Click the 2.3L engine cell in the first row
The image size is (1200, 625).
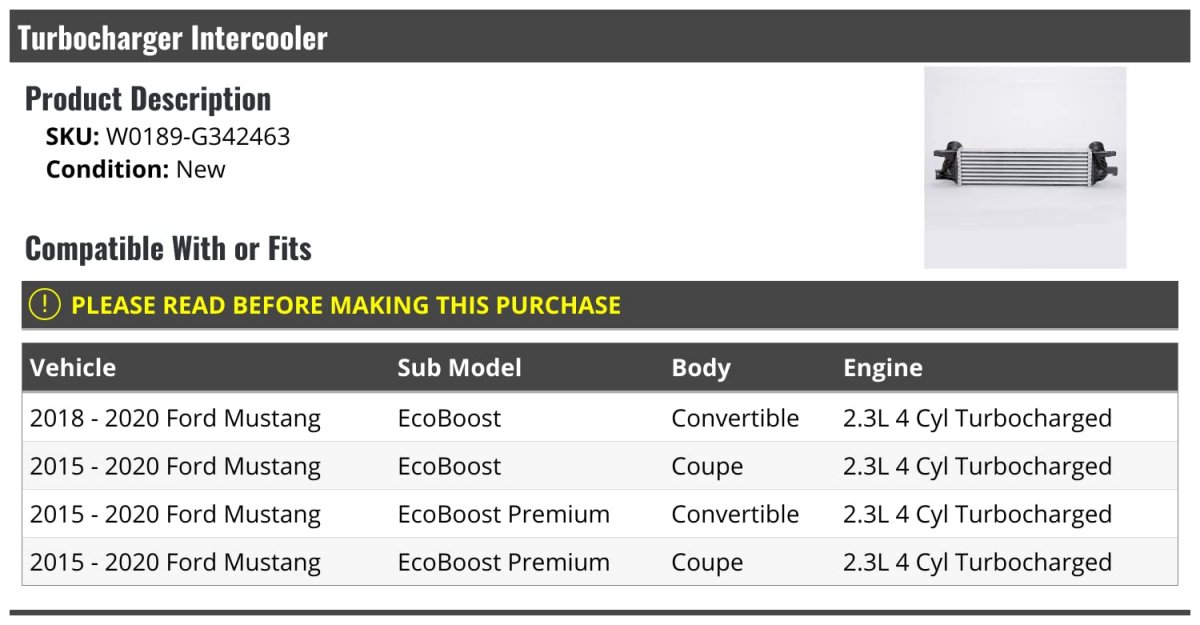click(977, 418)
